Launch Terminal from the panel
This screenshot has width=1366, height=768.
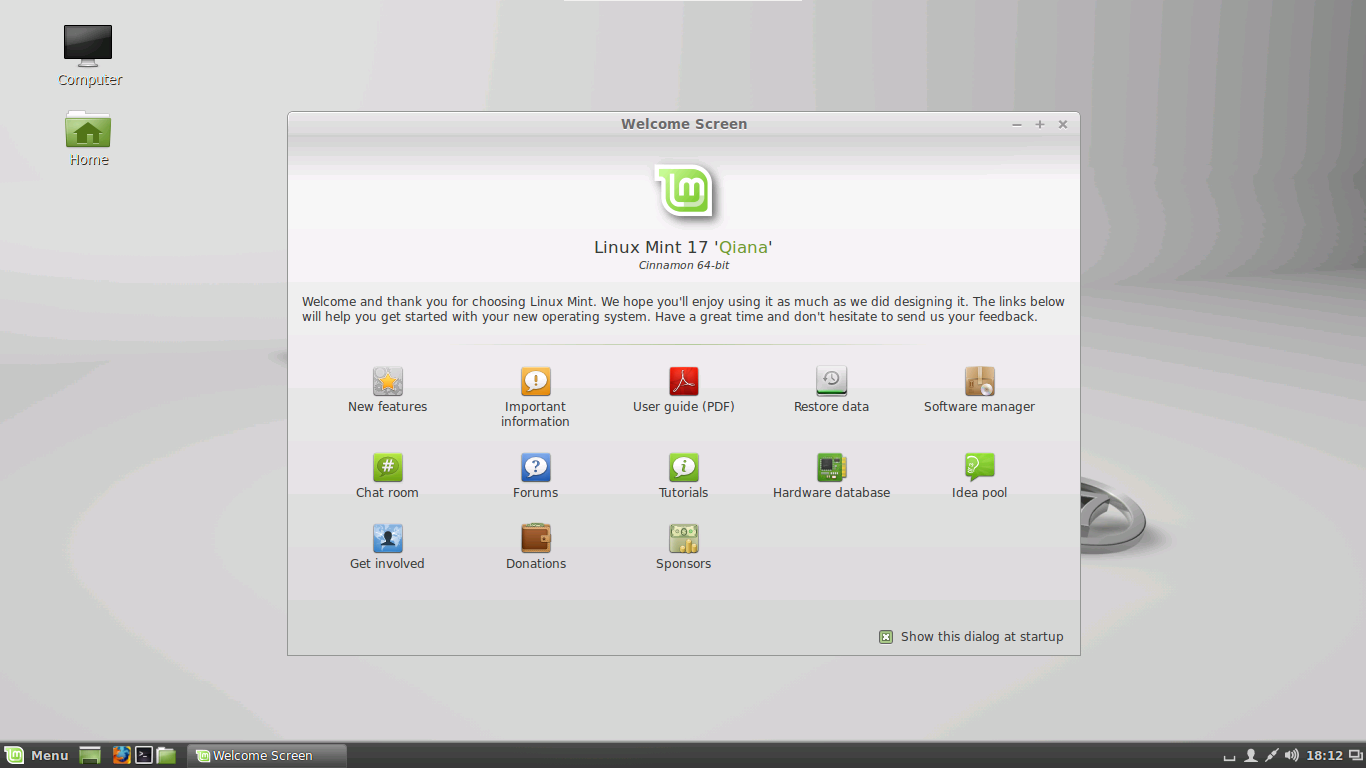[144, 755]
